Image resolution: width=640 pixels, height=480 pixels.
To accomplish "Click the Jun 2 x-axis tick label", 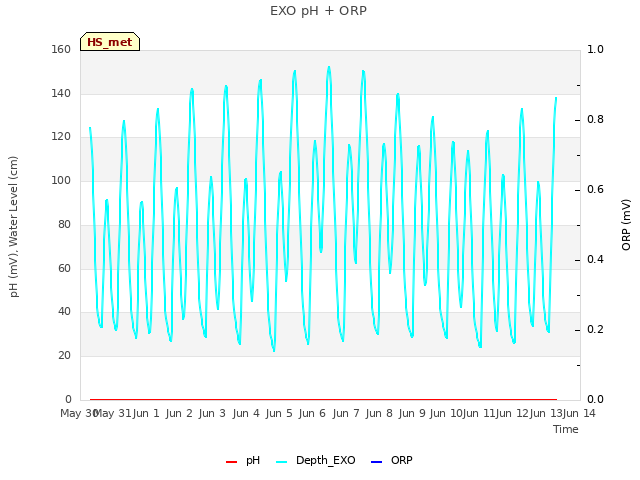I will coord(179,413).
